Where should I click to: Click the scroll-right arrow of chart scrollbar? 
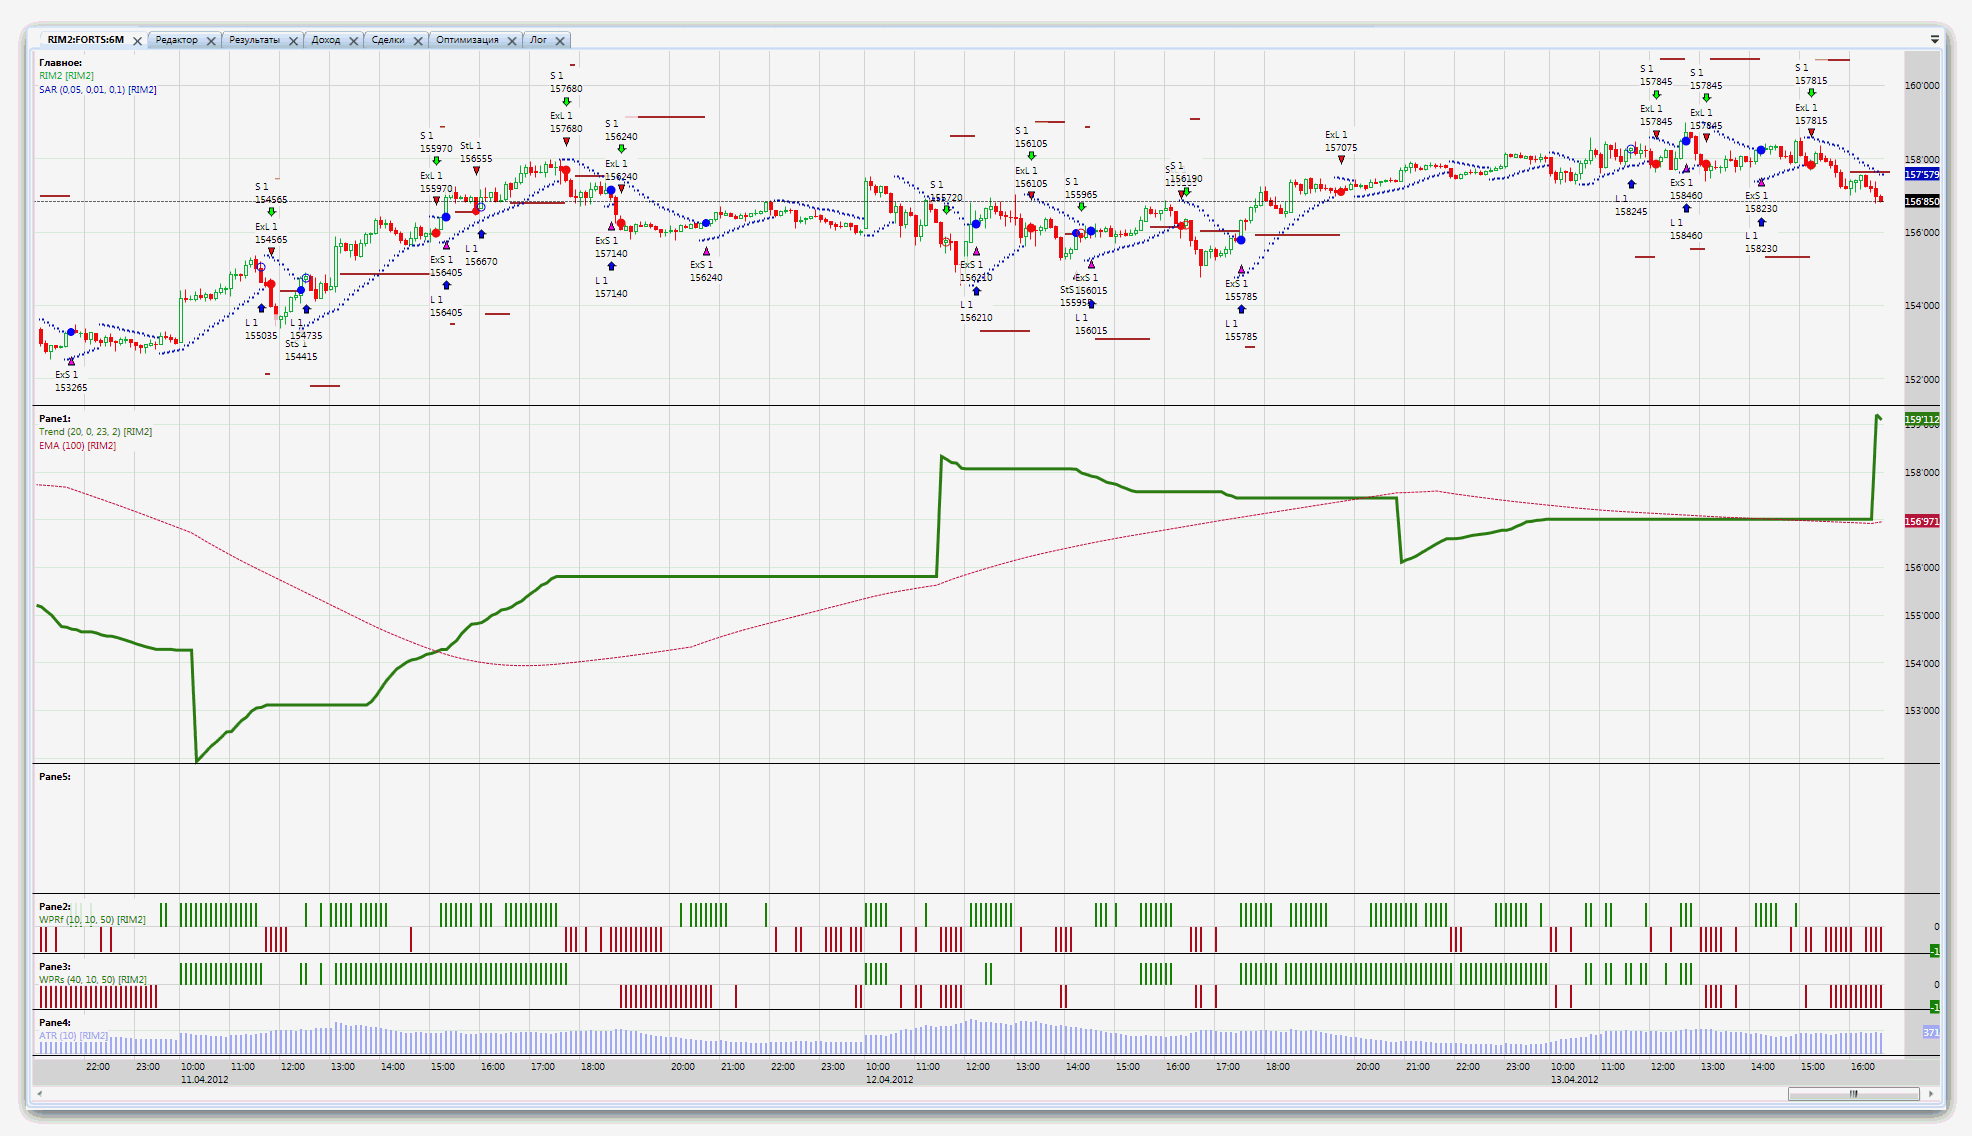(1931, 1094)
